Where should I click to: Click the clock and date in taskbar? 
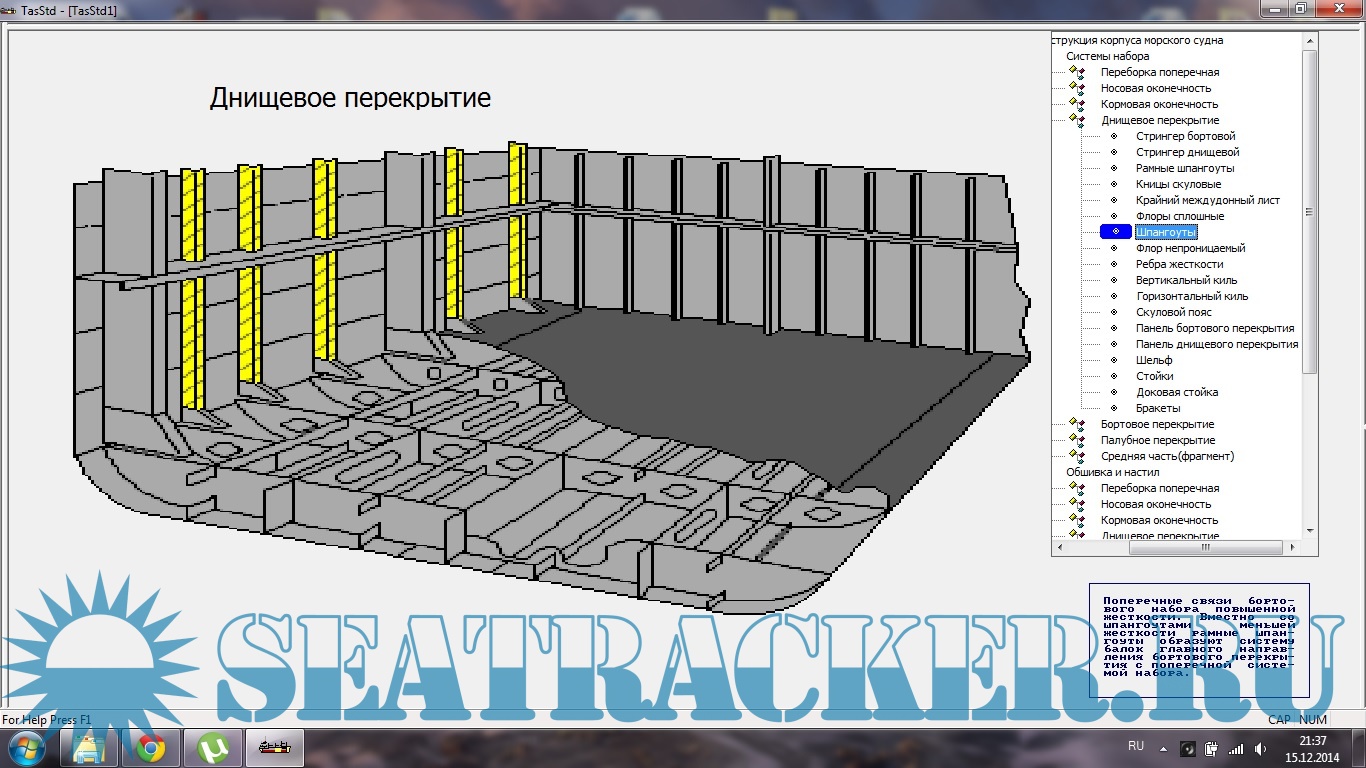(1313, 747)
